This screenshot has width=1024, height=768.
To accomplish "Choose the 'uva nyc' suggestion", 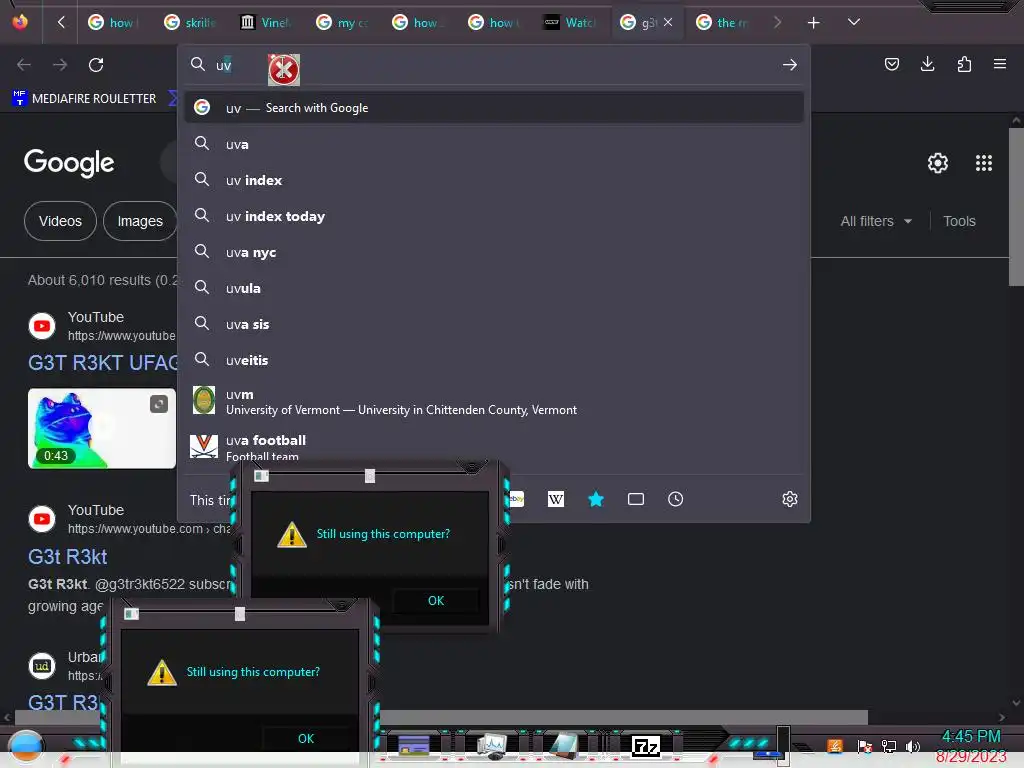I will pos(494,252).
